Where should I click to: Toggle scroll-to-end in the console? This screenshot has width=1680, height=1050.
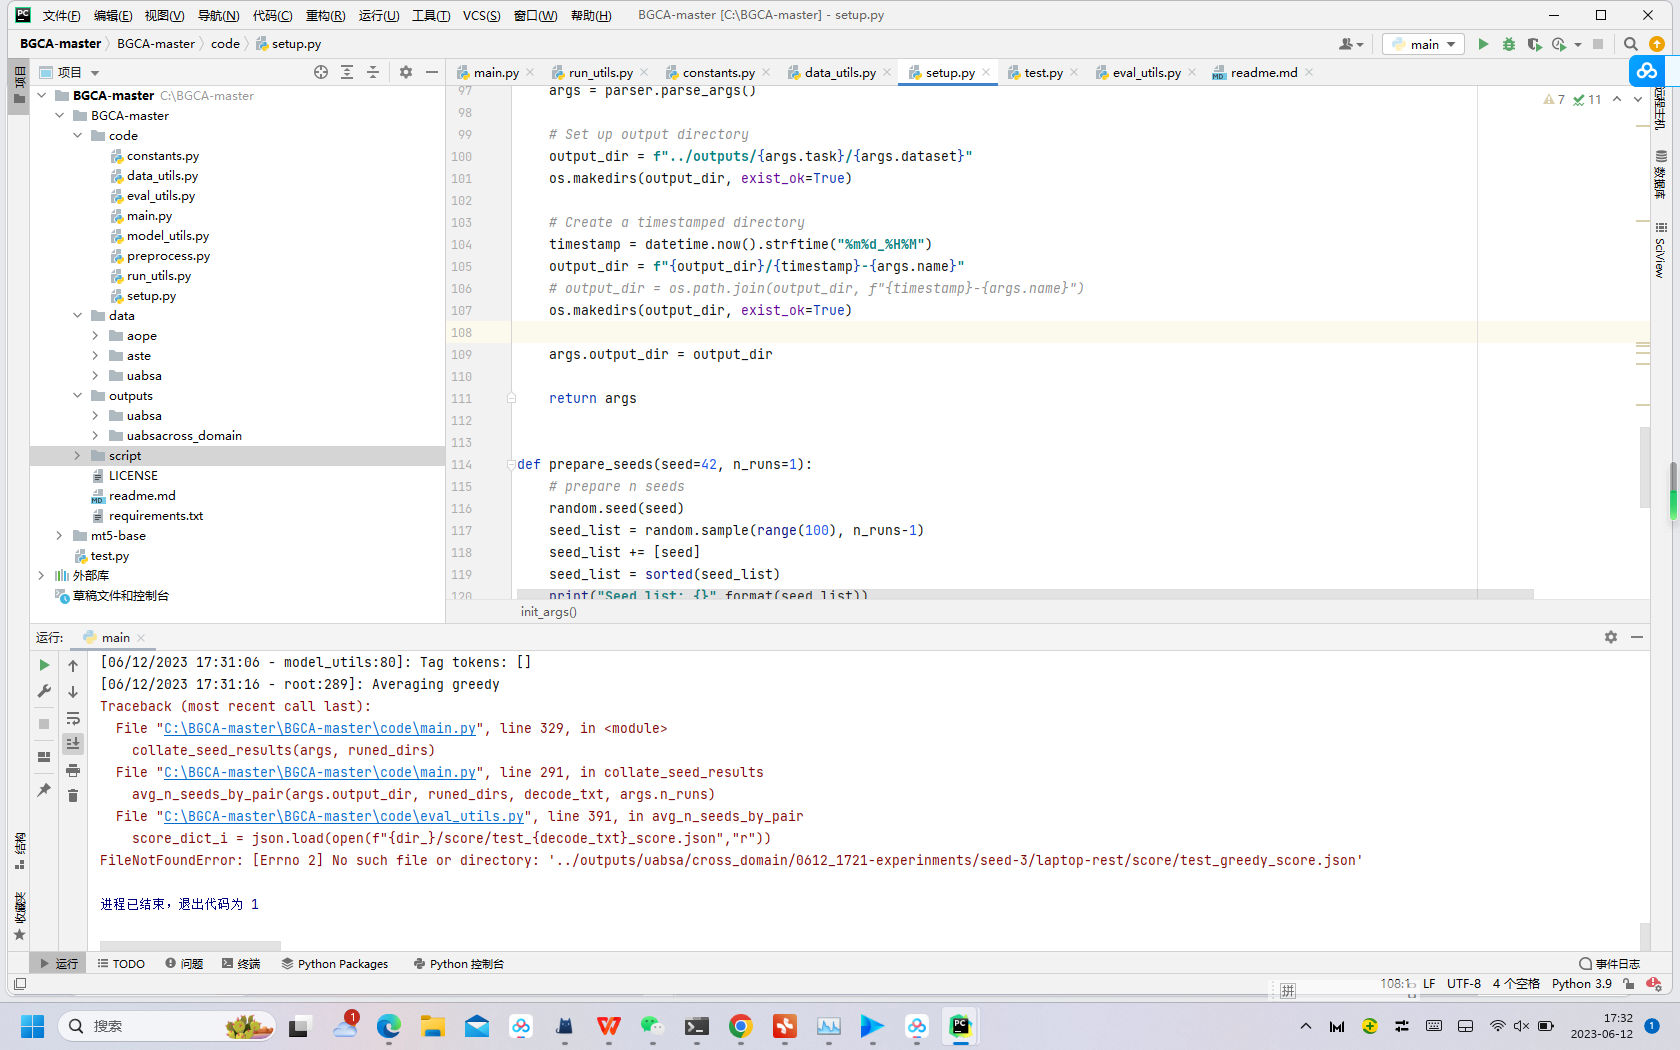(x=73, y=743)
